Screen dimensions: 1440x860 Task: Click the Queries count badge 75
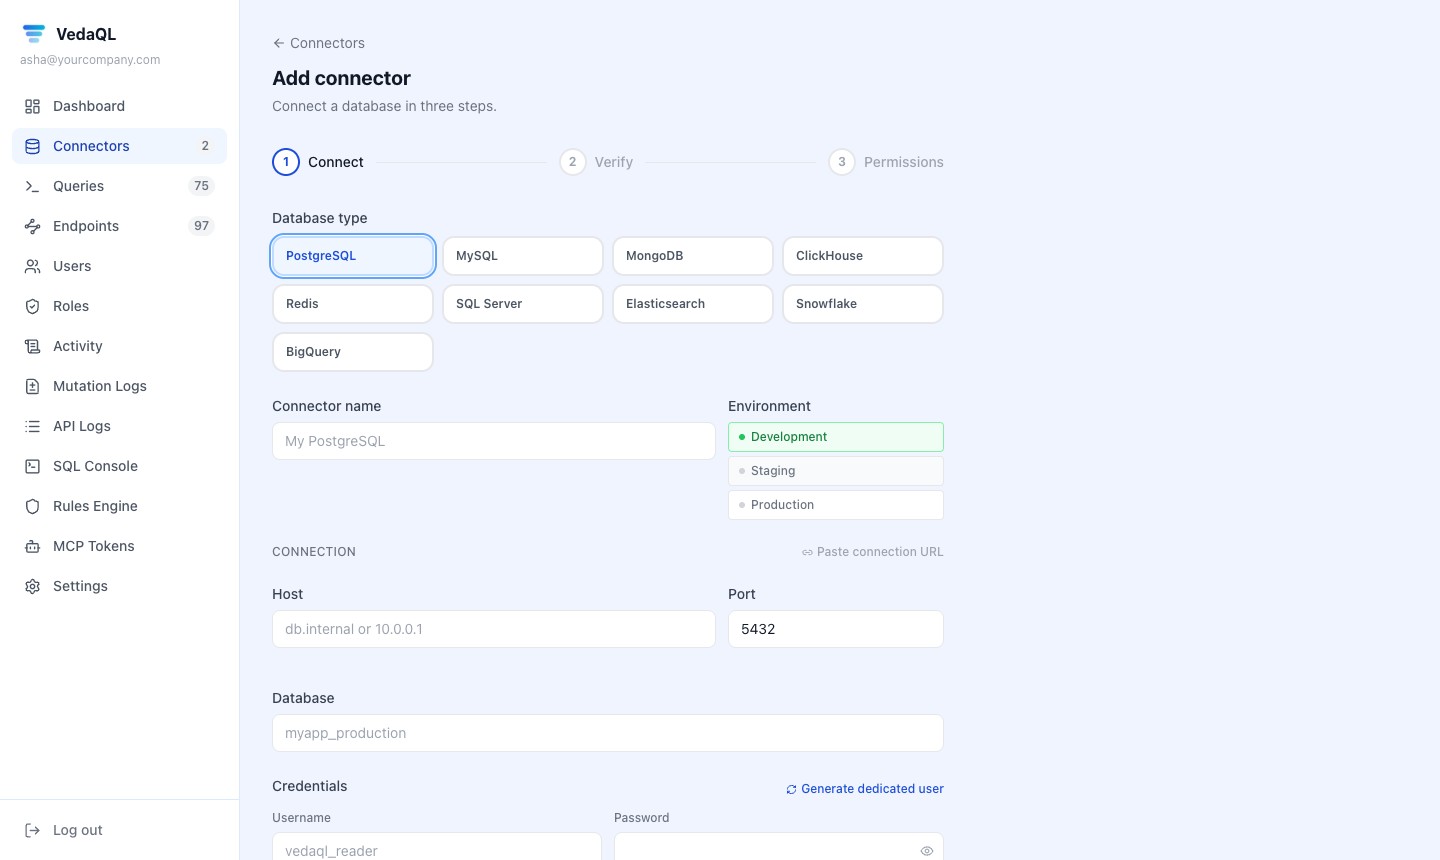(201, 186)
